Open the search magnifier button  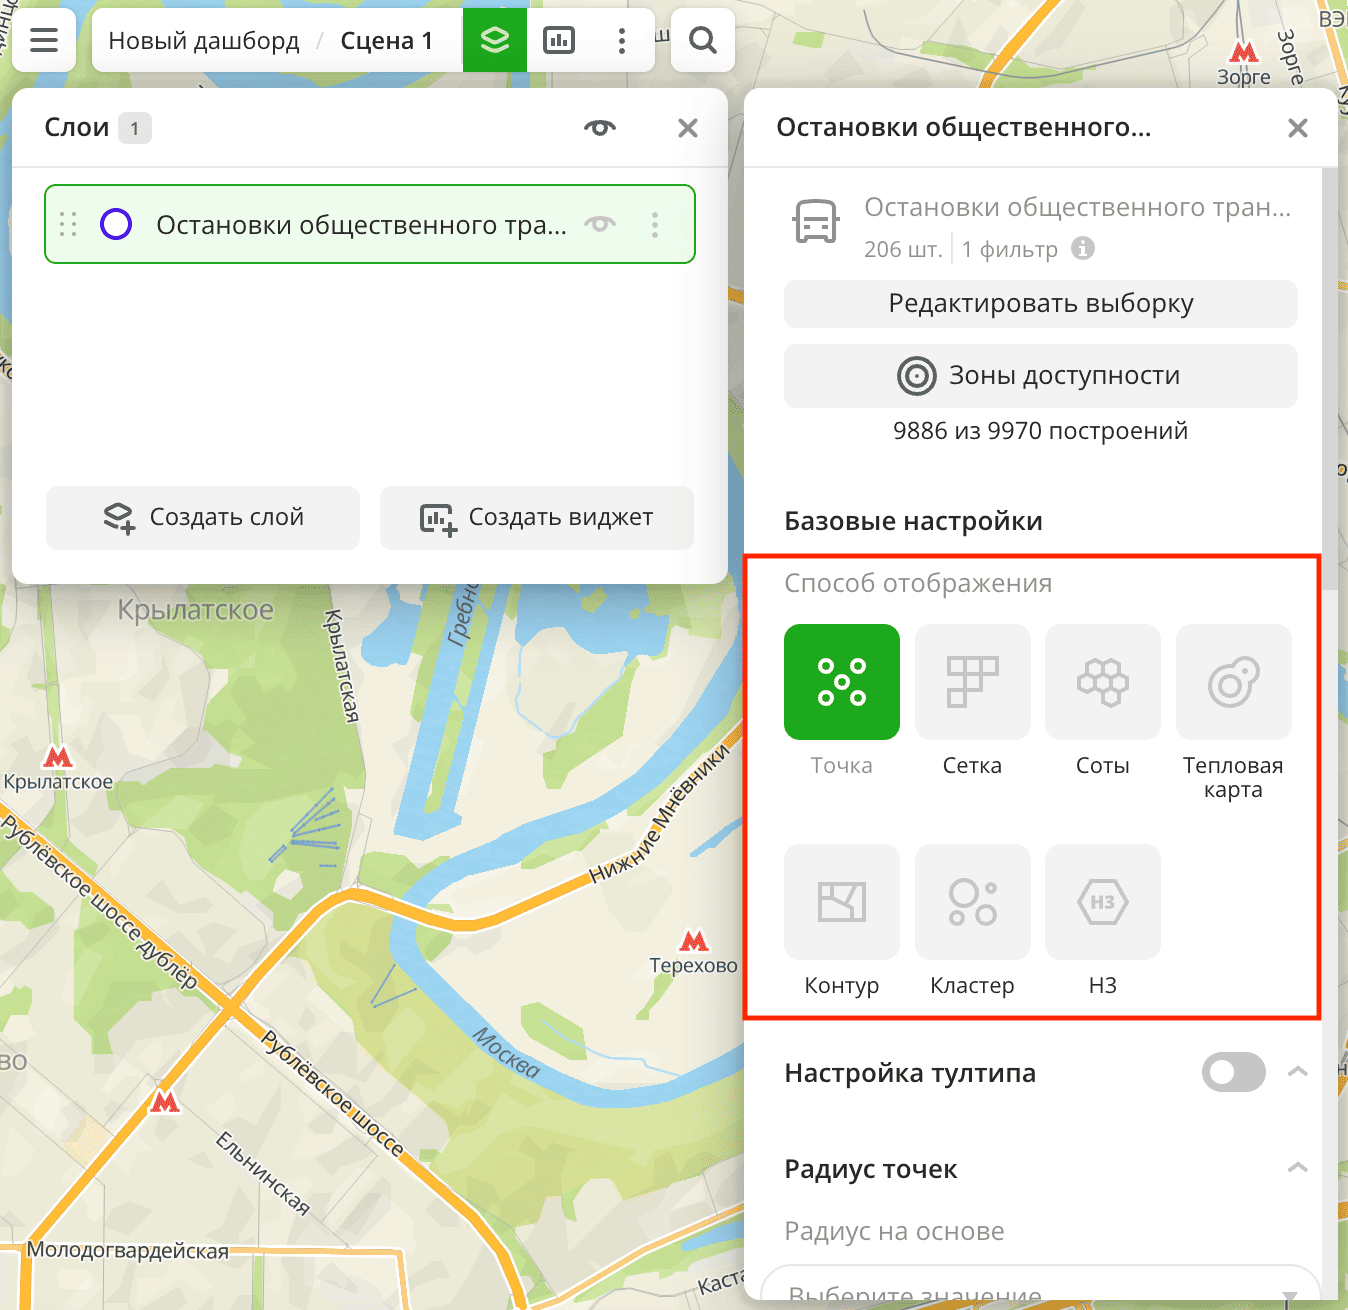point(703,40)
